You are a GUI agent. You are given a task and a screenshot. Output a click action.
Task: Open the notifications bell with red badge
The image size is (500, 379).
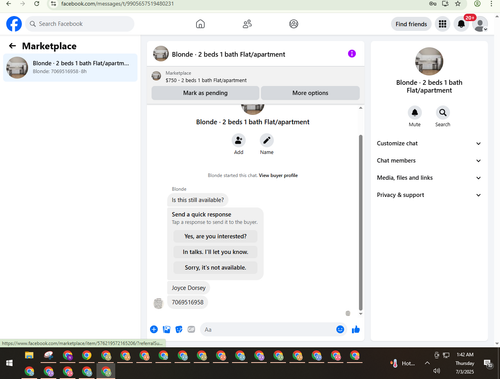[x=461, y=24]
